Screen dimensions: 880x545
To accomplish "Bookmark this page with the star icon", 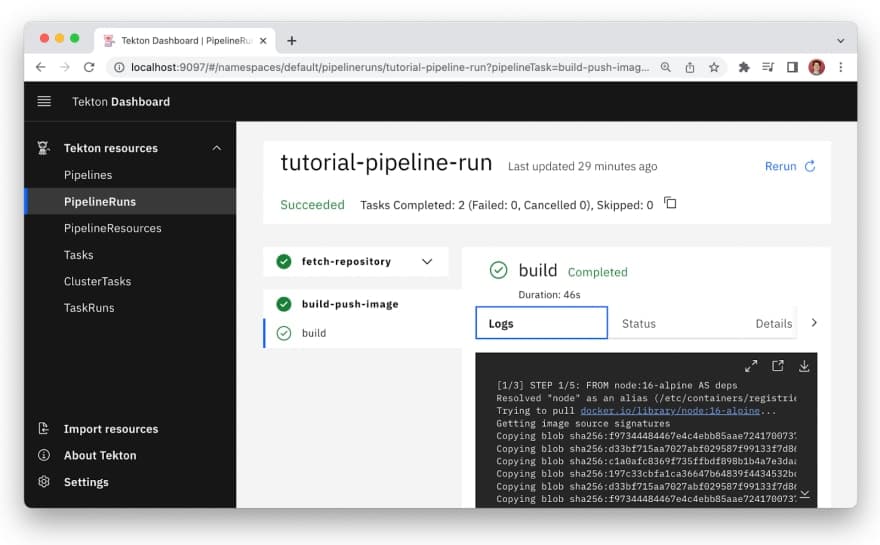I will [714, 67].
